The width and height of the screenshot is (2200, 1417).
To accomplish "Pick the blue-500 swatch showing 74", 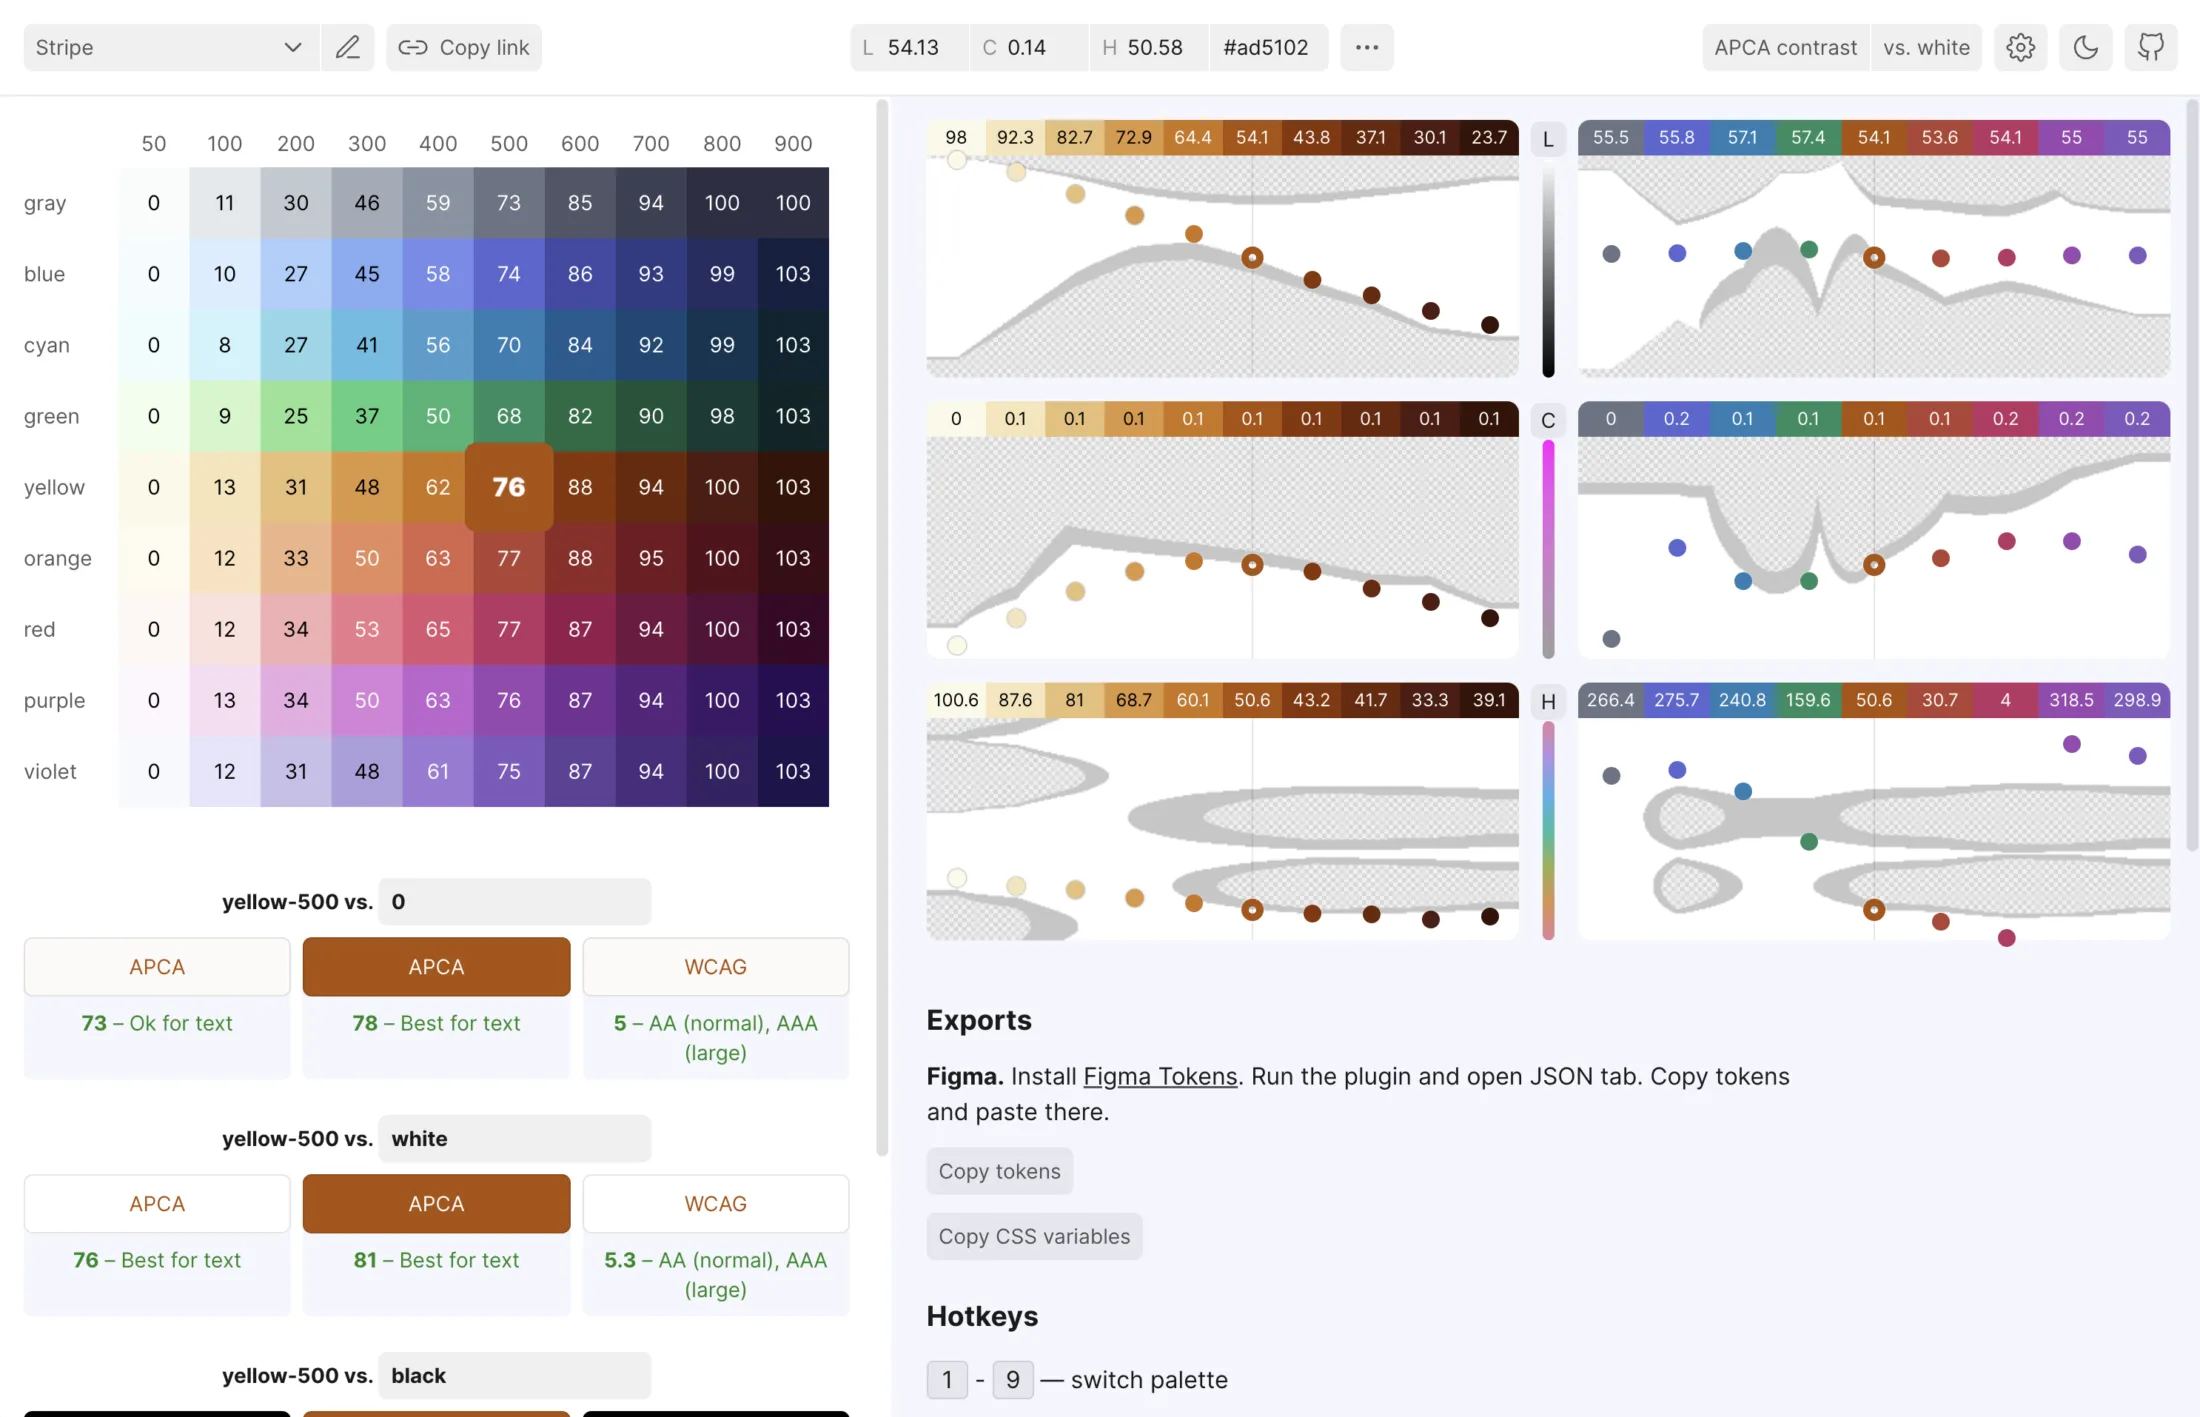I will click(x=508, y=274).
